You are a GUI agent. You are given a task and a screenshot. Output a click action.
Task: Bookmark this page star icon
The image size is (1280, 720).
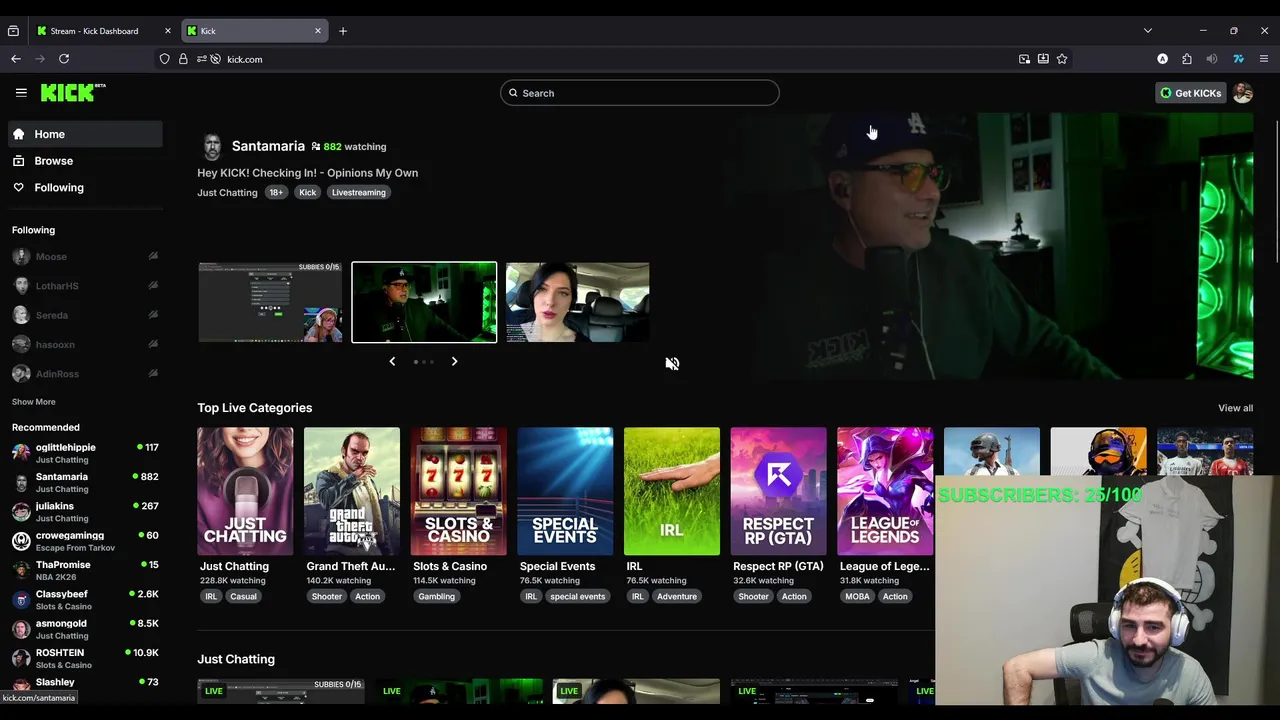point(1062,59)
